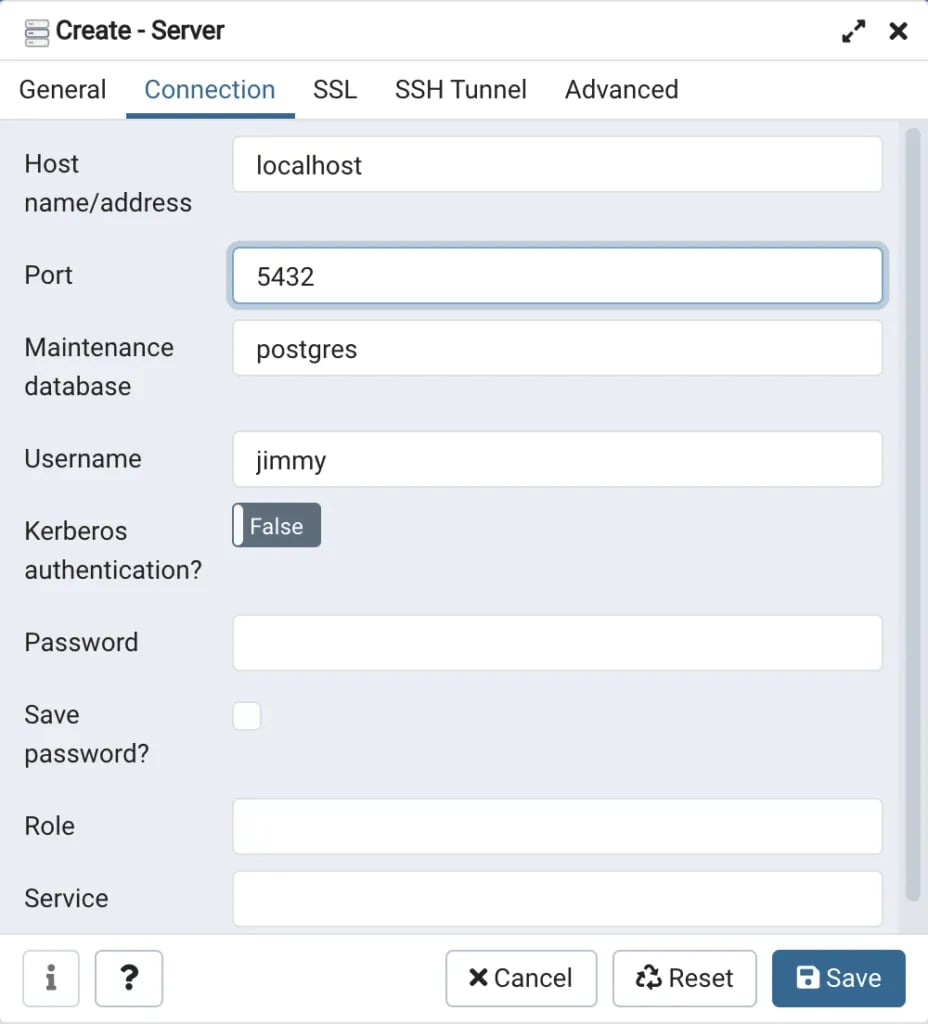Click the "Host name/address" label
Viewport: 928px width, 1024px height.
pyautogui.click(x=108, y=183)
